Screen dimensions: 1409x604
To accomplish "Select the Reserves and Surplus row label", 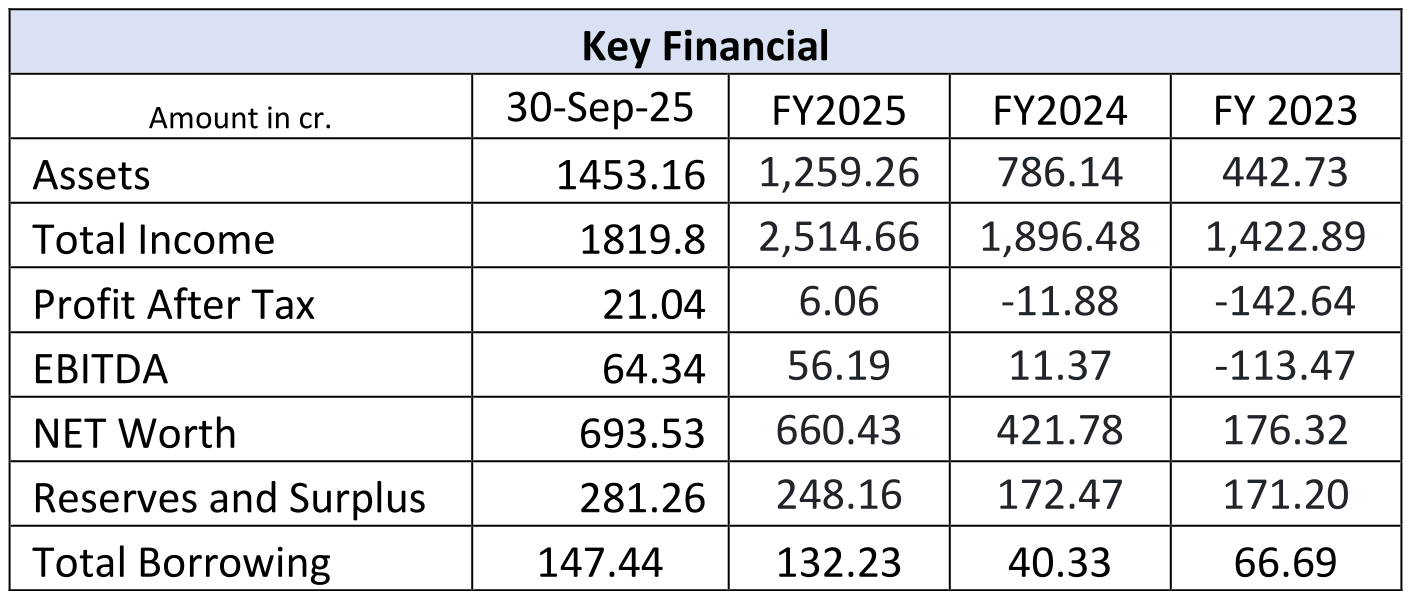I will (x=229, y=498).
